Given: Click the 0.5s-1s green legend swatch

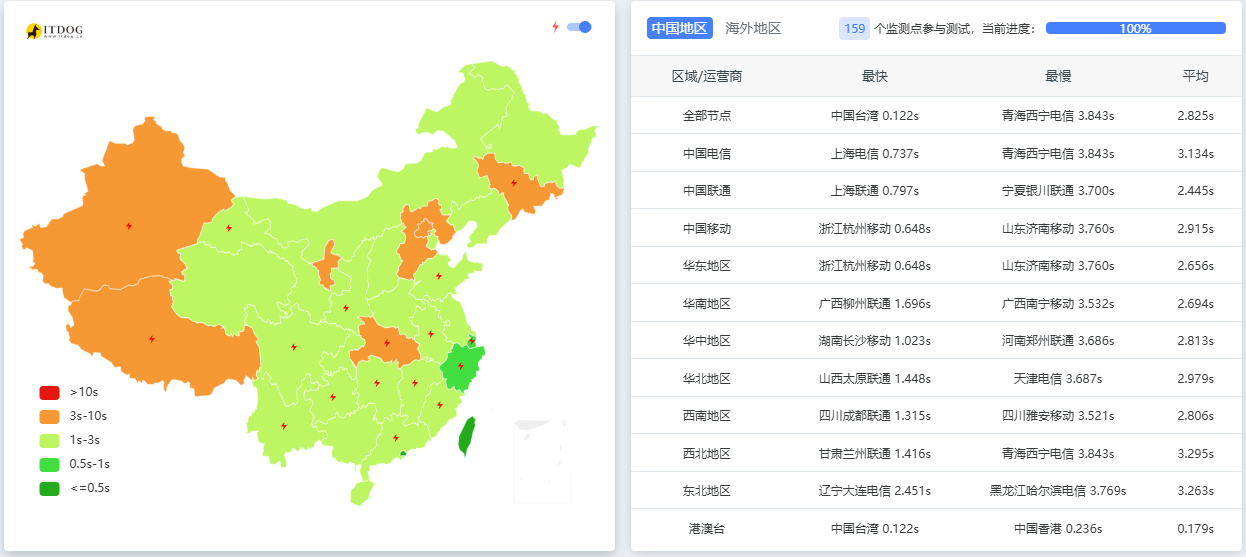Looking at the screenshot, I should (50, 464).
